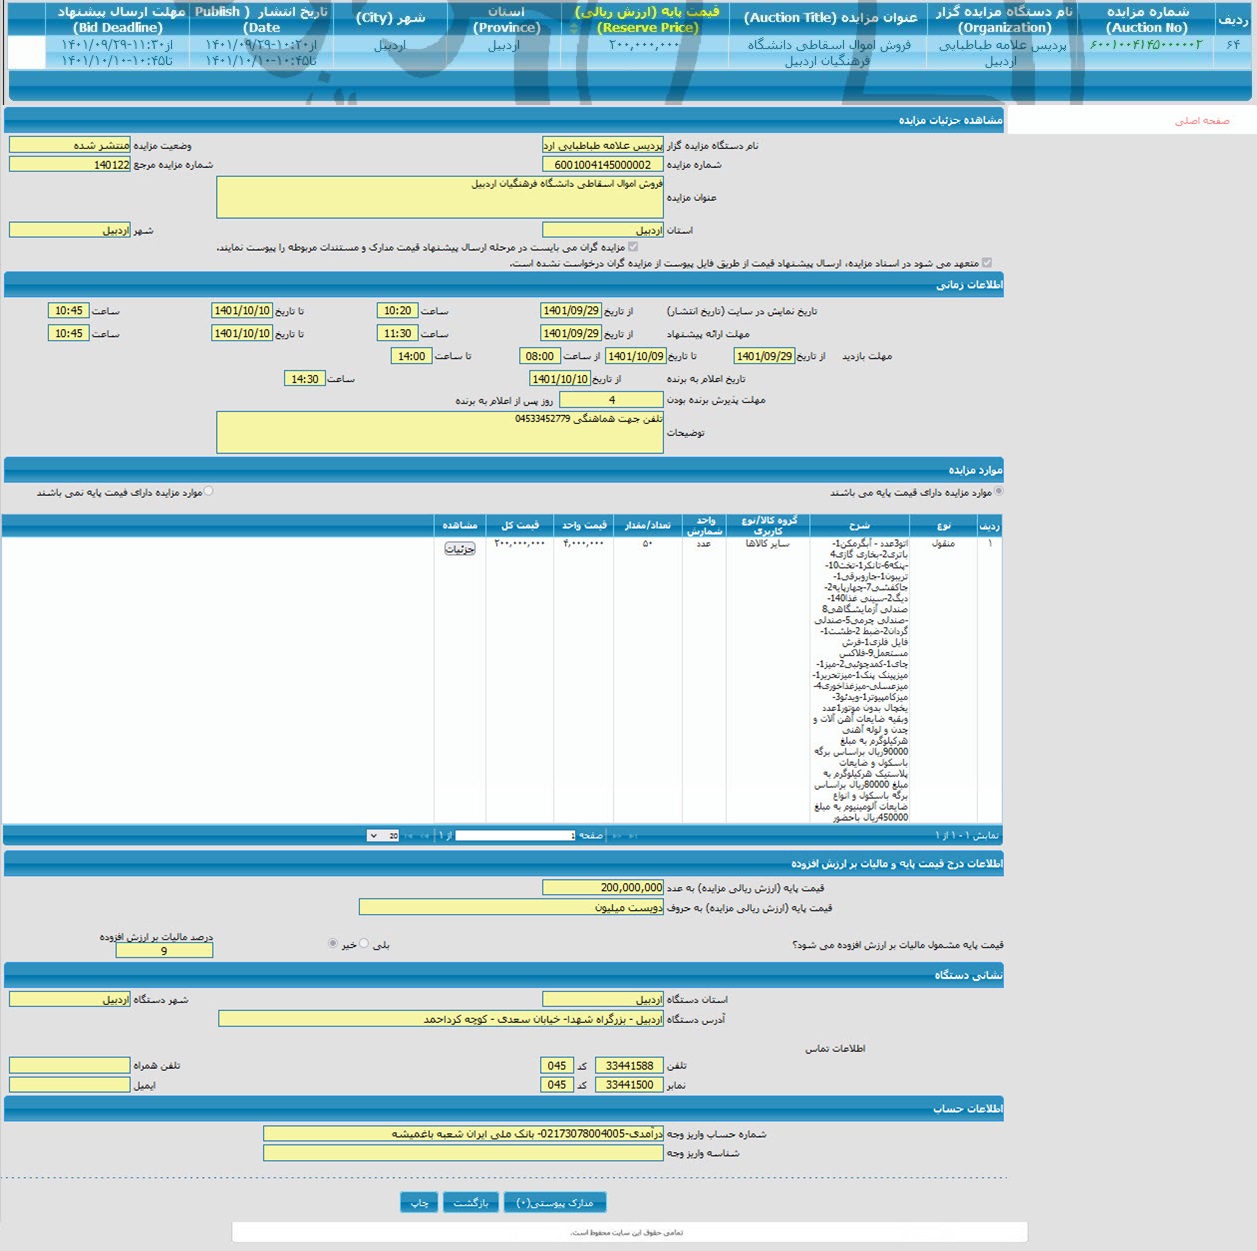Click the page number input field
Viewport: 1257px width, 1251px height.
[x=515, y=835]
